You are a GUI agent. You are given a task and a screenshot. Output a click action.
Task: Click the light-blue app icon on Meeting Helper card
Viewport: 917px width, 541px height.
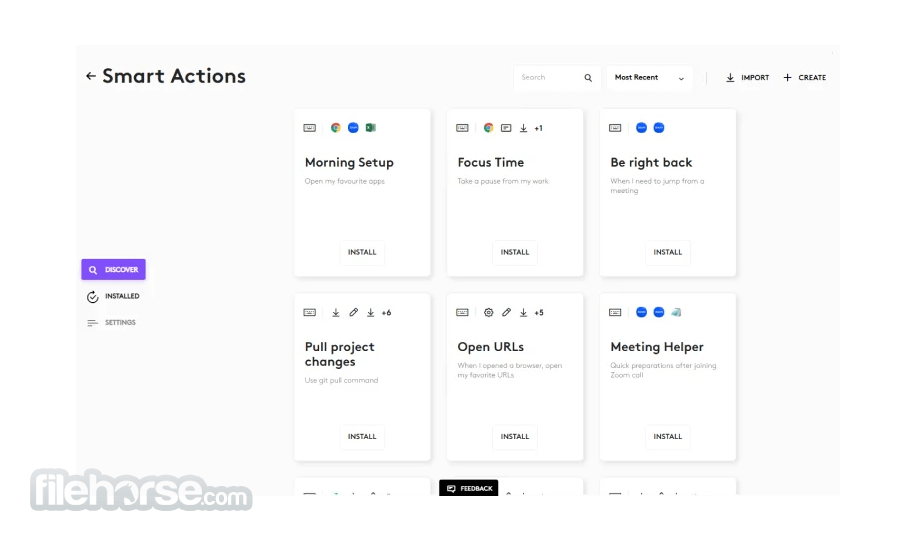coord(676,312)
